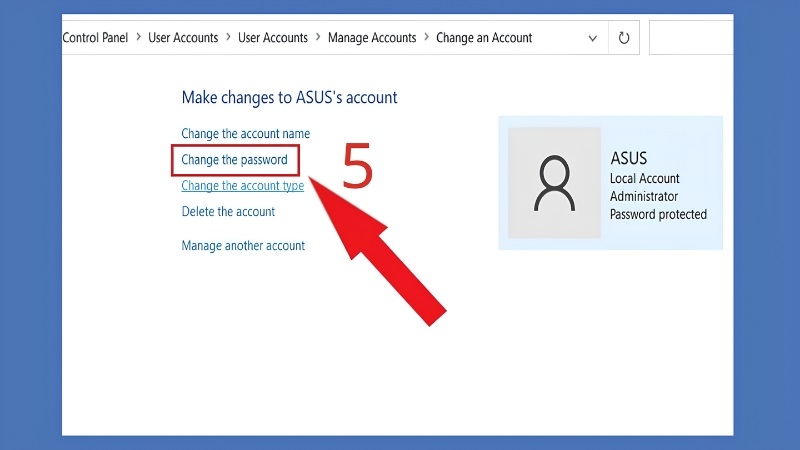Open the Manage Accounts breadcrumb

point(372,38)
